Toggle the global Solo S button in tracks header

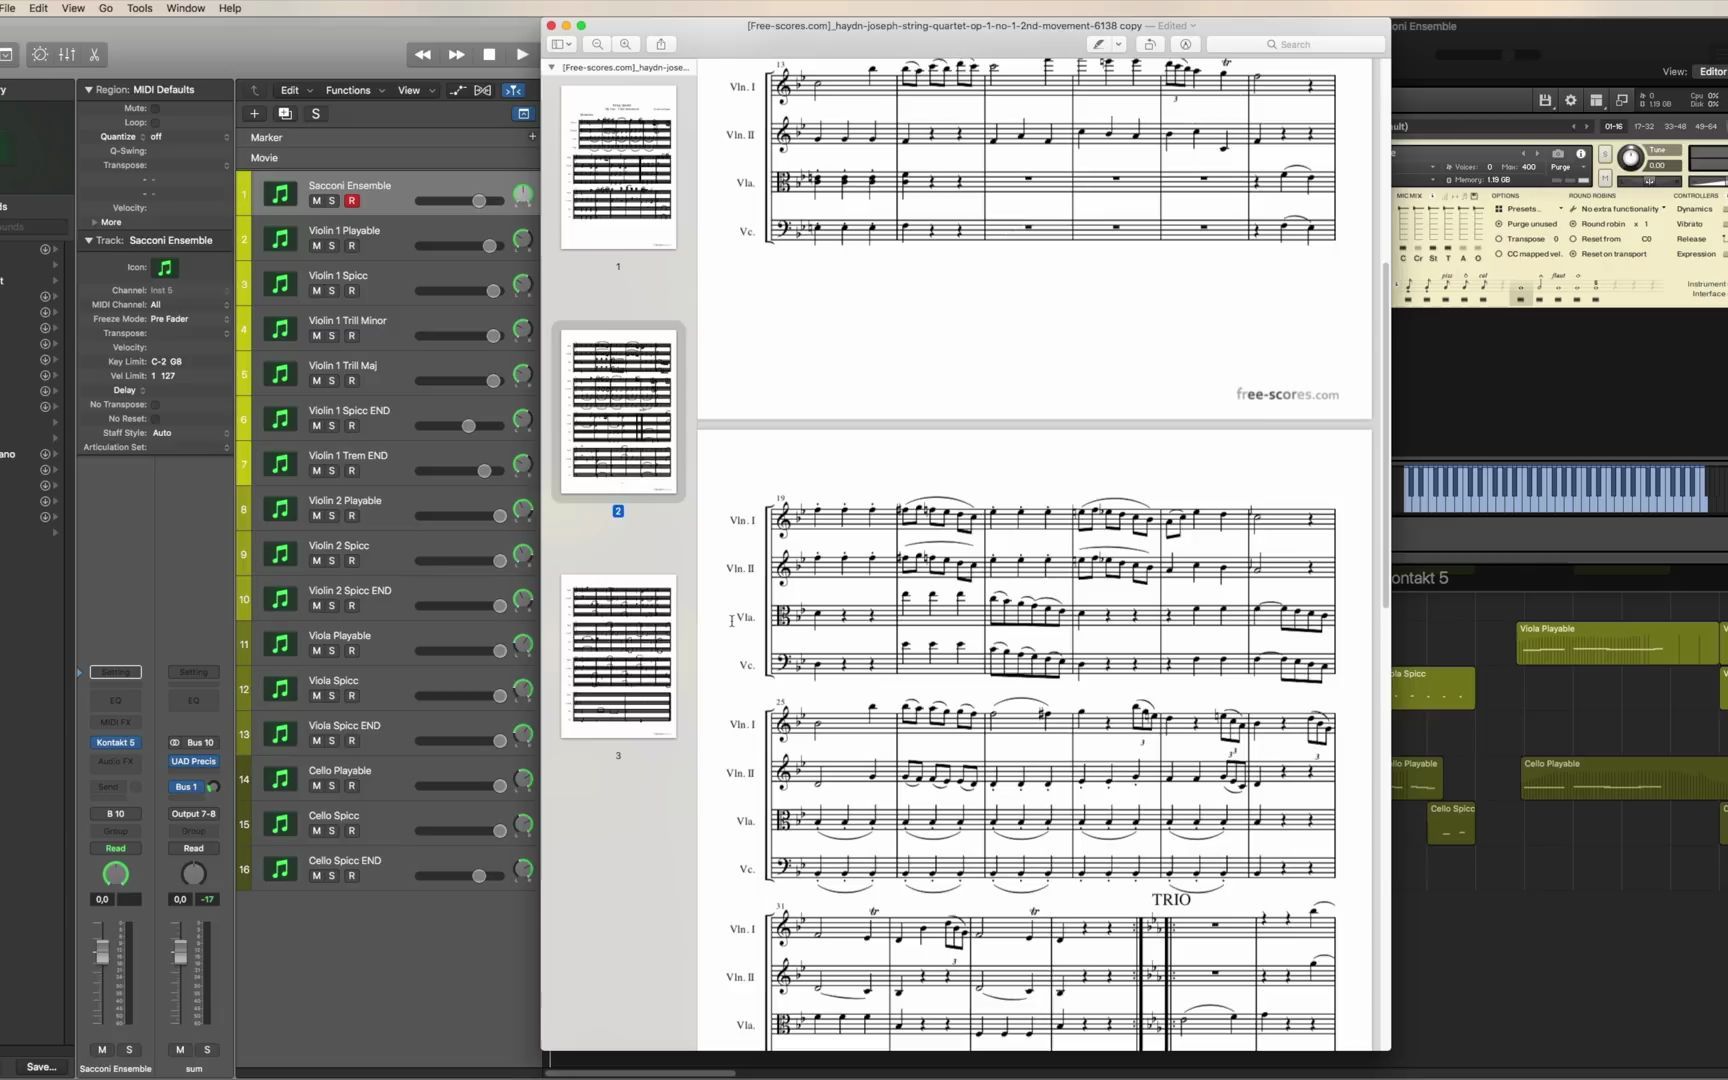pos(316,114)
